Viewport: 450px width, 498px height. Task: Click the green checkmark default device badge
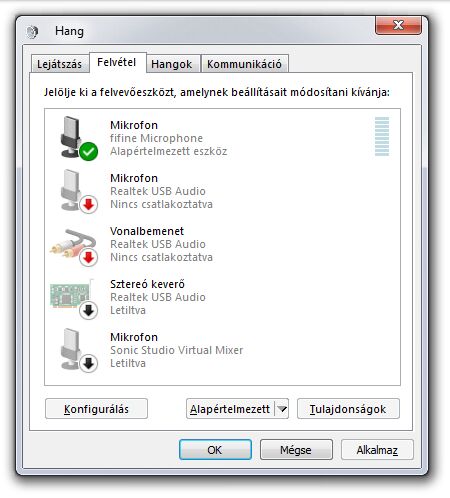89,152
